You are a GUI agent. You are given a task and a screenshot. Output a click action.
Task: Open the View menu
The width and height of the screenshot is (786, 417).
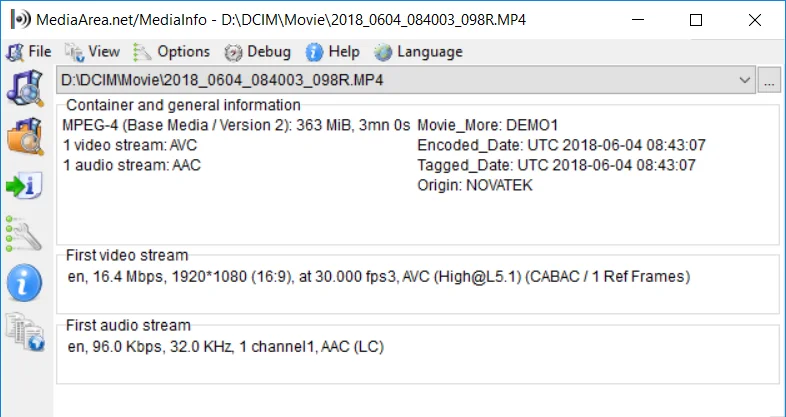pyautogui.click(x=92, y=52)
